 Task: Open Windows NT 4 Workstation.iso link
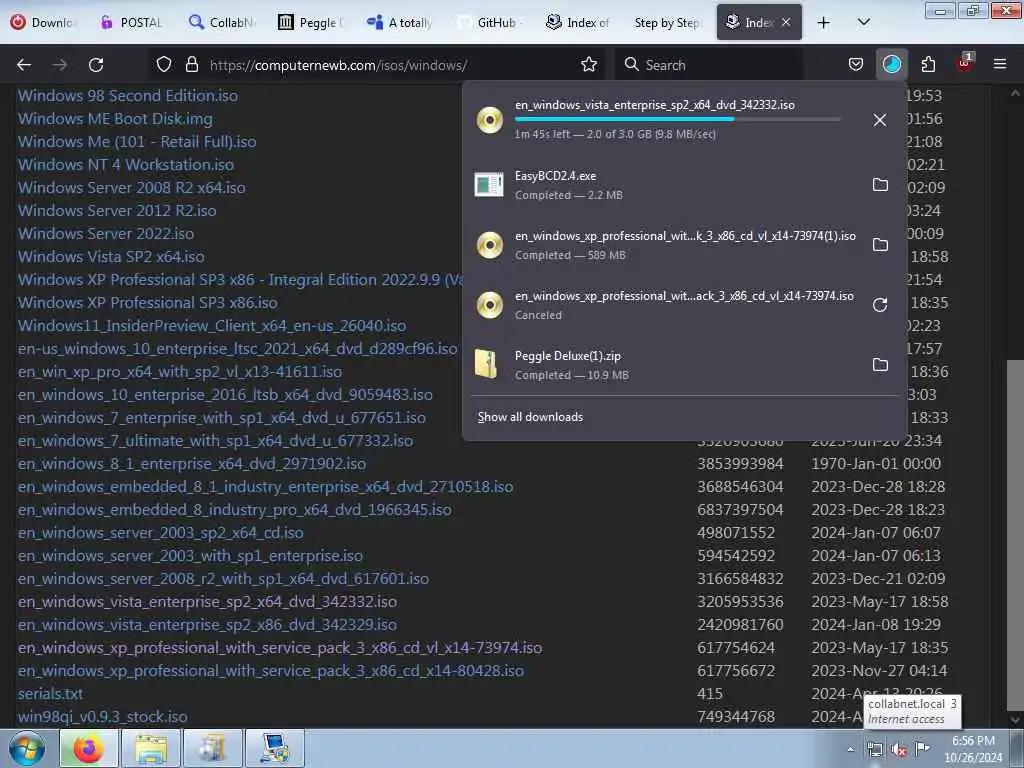pyautogui.click(x=126, y=165)
